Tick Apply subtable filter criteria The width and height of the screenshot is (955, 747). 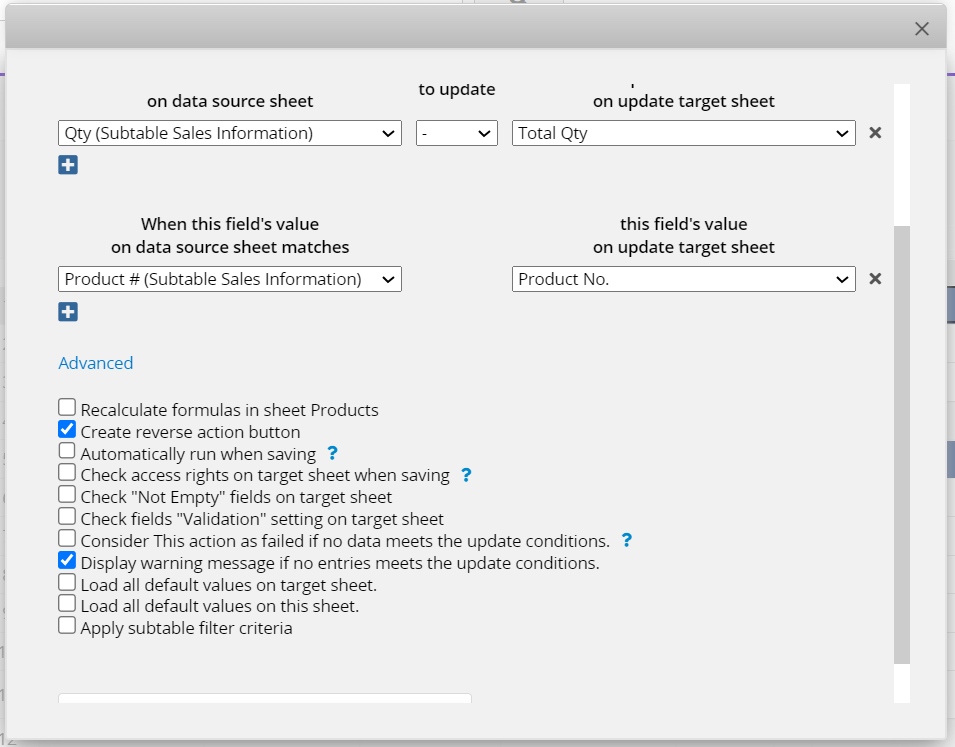pos(67,626)
